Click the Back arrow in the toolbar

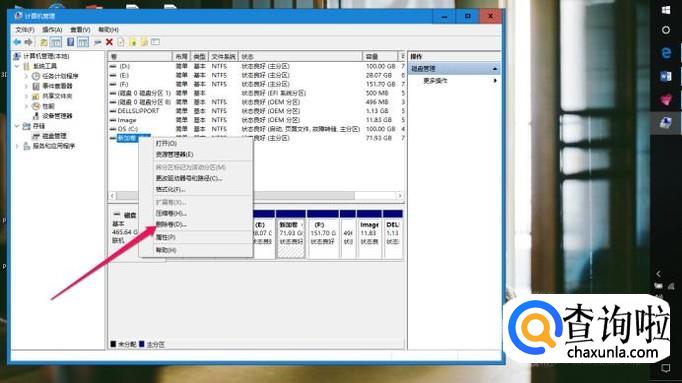[17, 42]
